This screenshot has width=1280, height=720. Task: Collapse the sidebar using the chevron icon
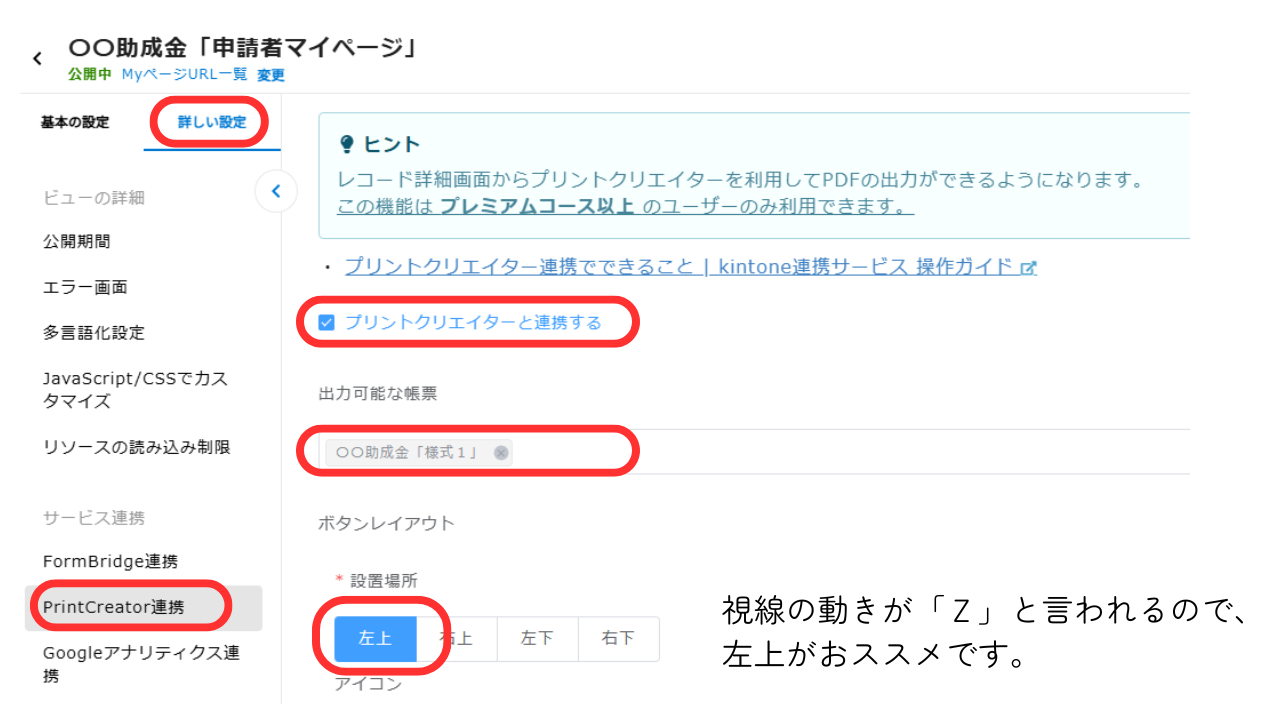[276, 191]
